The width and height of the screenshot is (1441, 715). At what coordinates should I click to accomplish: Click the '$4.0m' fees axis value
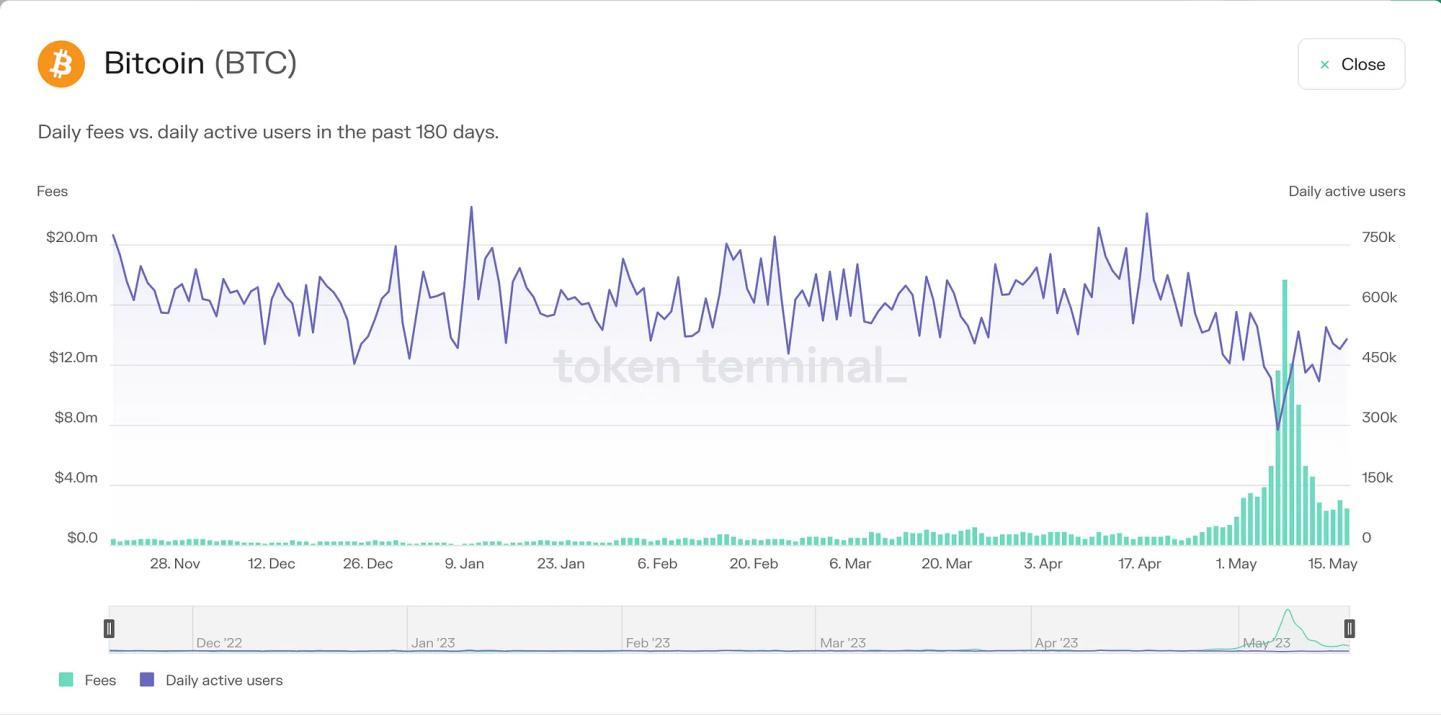[x=76, y=477]
